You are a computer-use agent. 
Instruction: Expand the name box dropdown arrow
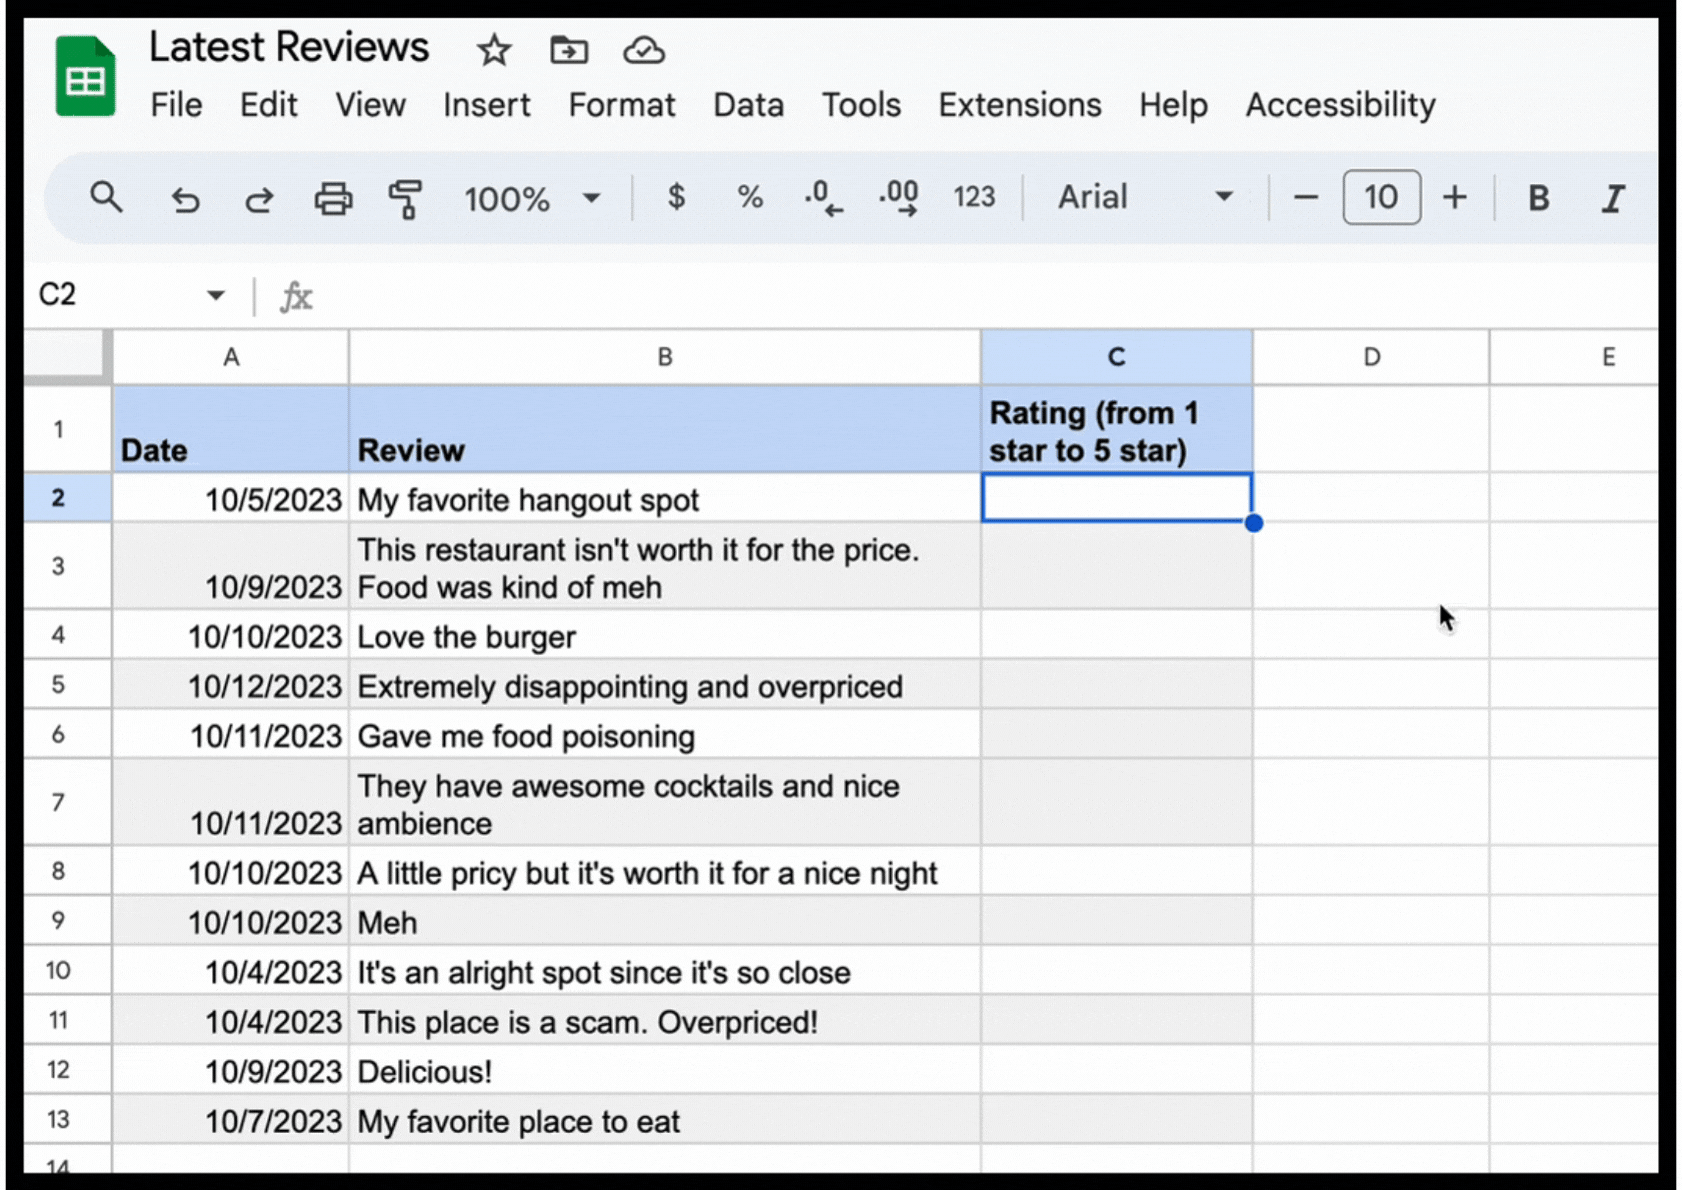pos(215,295)
